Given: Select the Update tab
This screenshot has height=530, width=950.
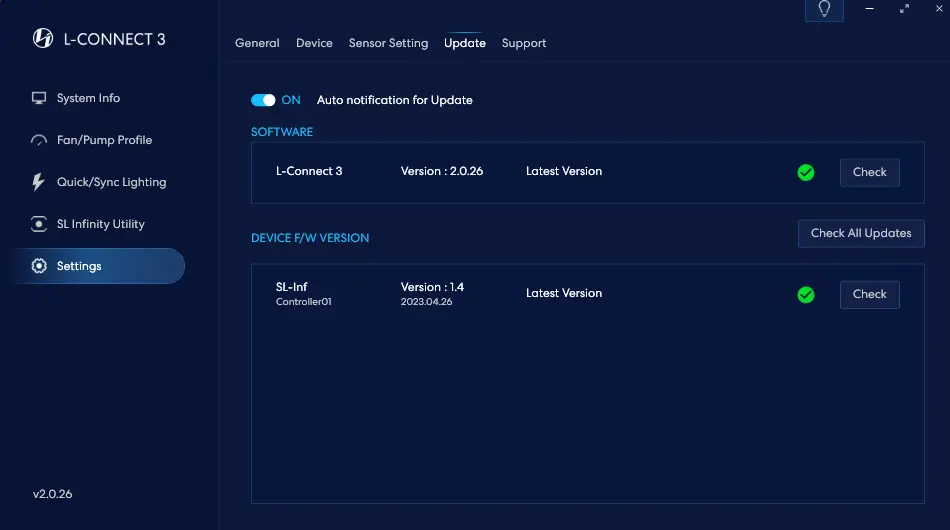Looking at the screenshot, I should point(465,44).
